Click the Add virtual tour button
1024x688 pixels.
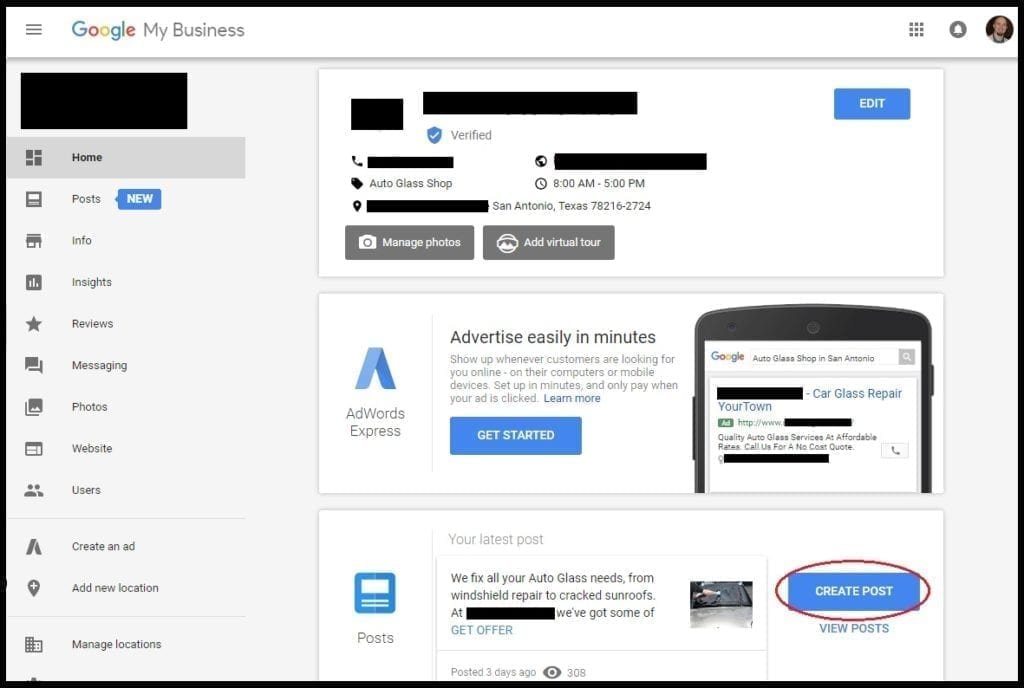pos(549,243)
